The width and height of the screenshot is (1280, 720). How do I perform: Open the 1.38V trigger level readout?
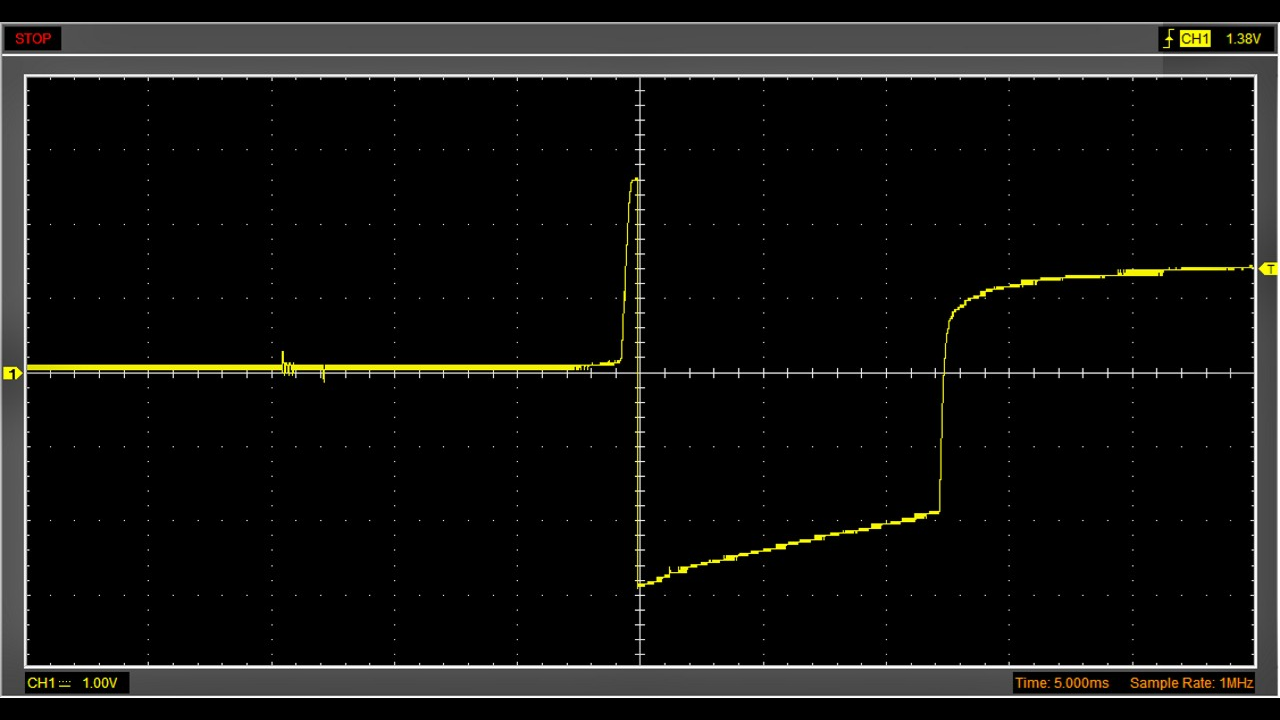[1243, 39]
